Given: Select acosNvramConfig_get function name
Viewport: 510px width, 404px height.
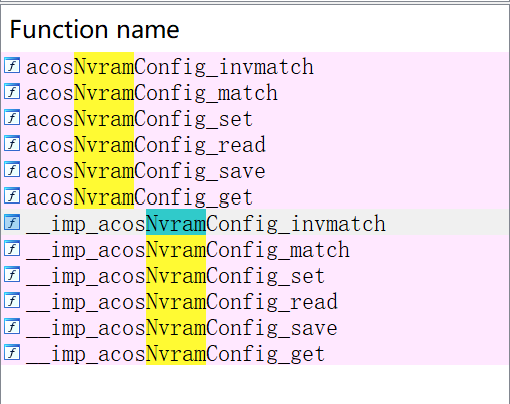Looking at the screenshot, I should click(139, 196).
